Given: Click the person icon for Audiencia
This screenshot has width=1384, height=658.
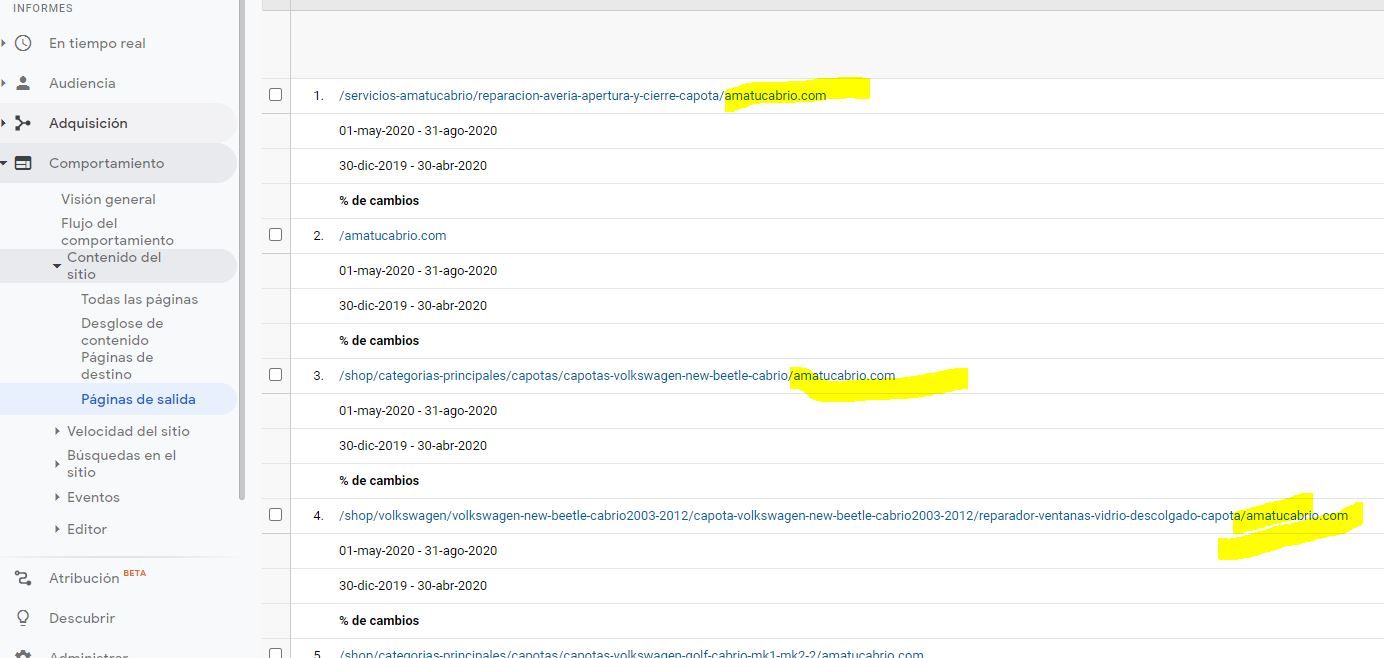Looking at the screenshot, I should [23, 83].
